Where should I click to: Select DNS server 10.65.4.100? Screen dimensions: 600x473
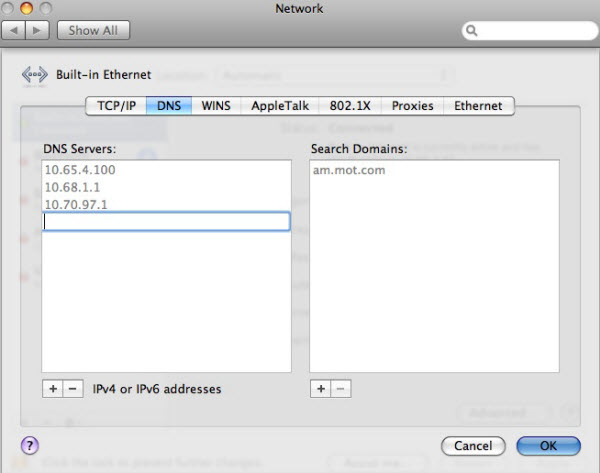pos(80,170)
